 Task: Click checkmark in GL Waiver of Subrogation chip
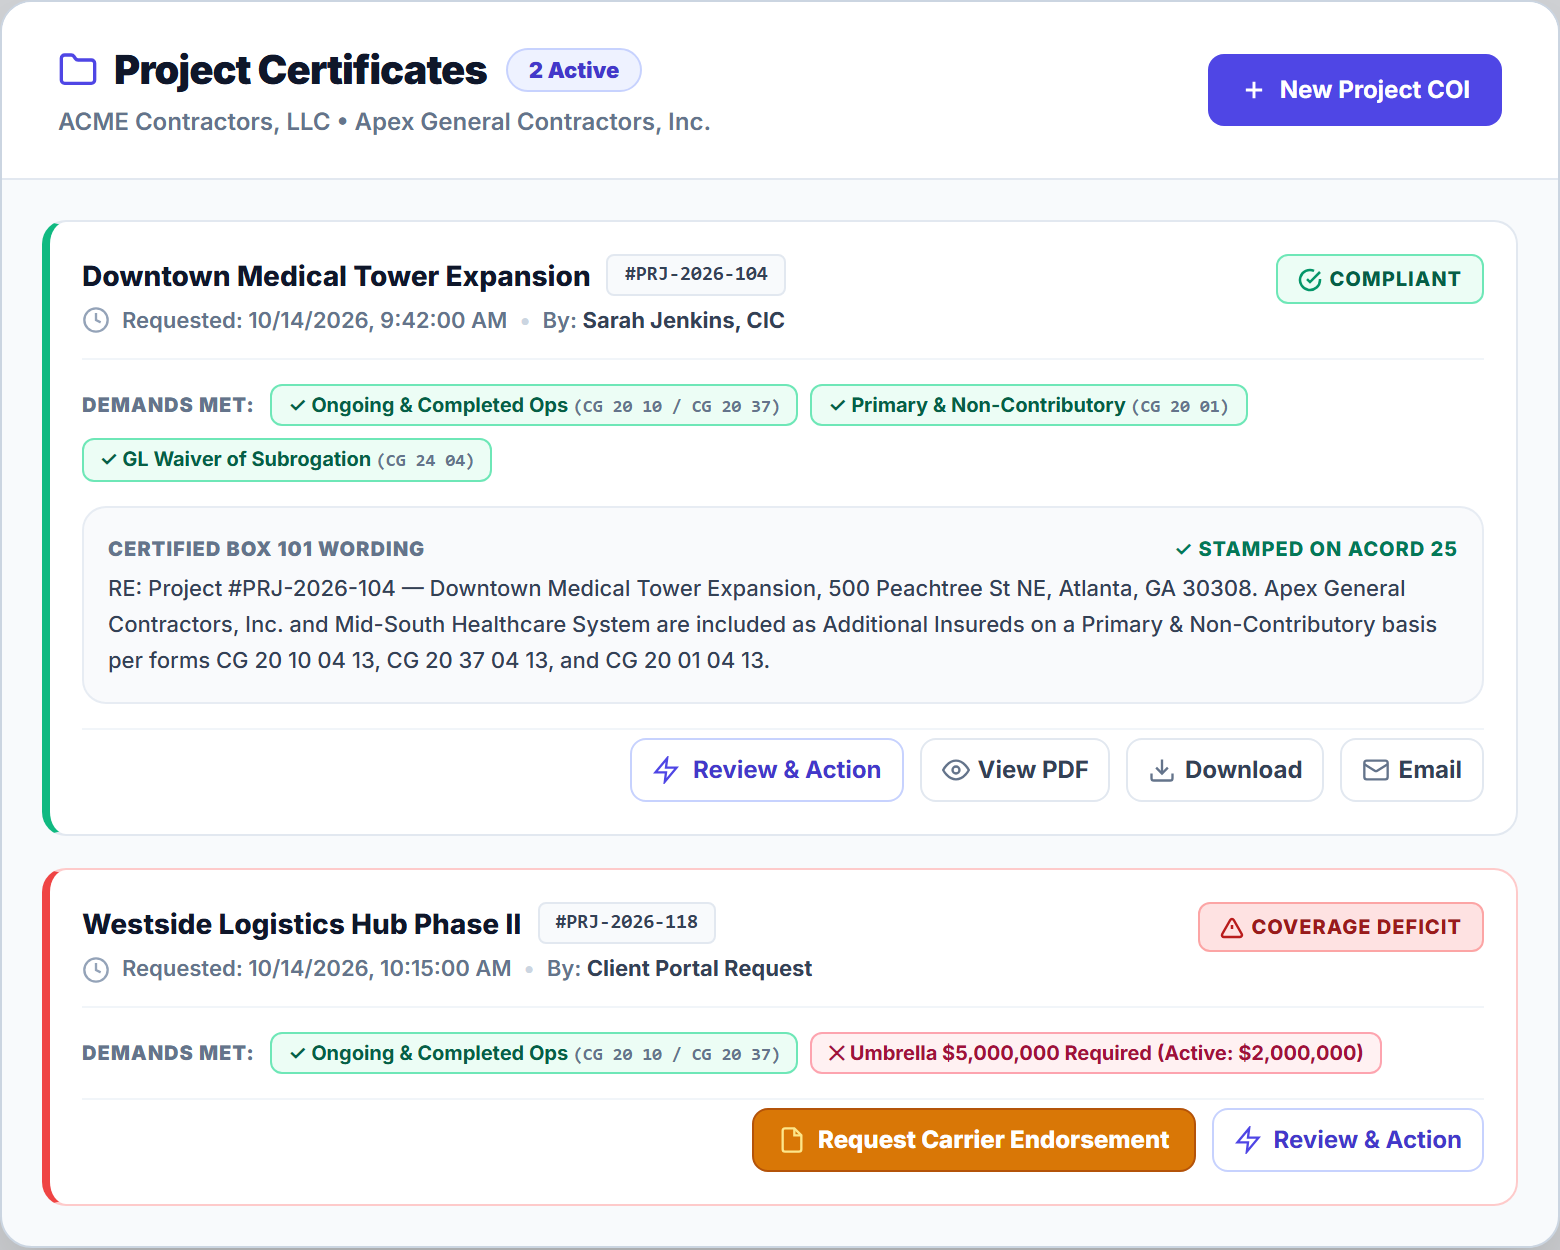click(x=109, y=460)
